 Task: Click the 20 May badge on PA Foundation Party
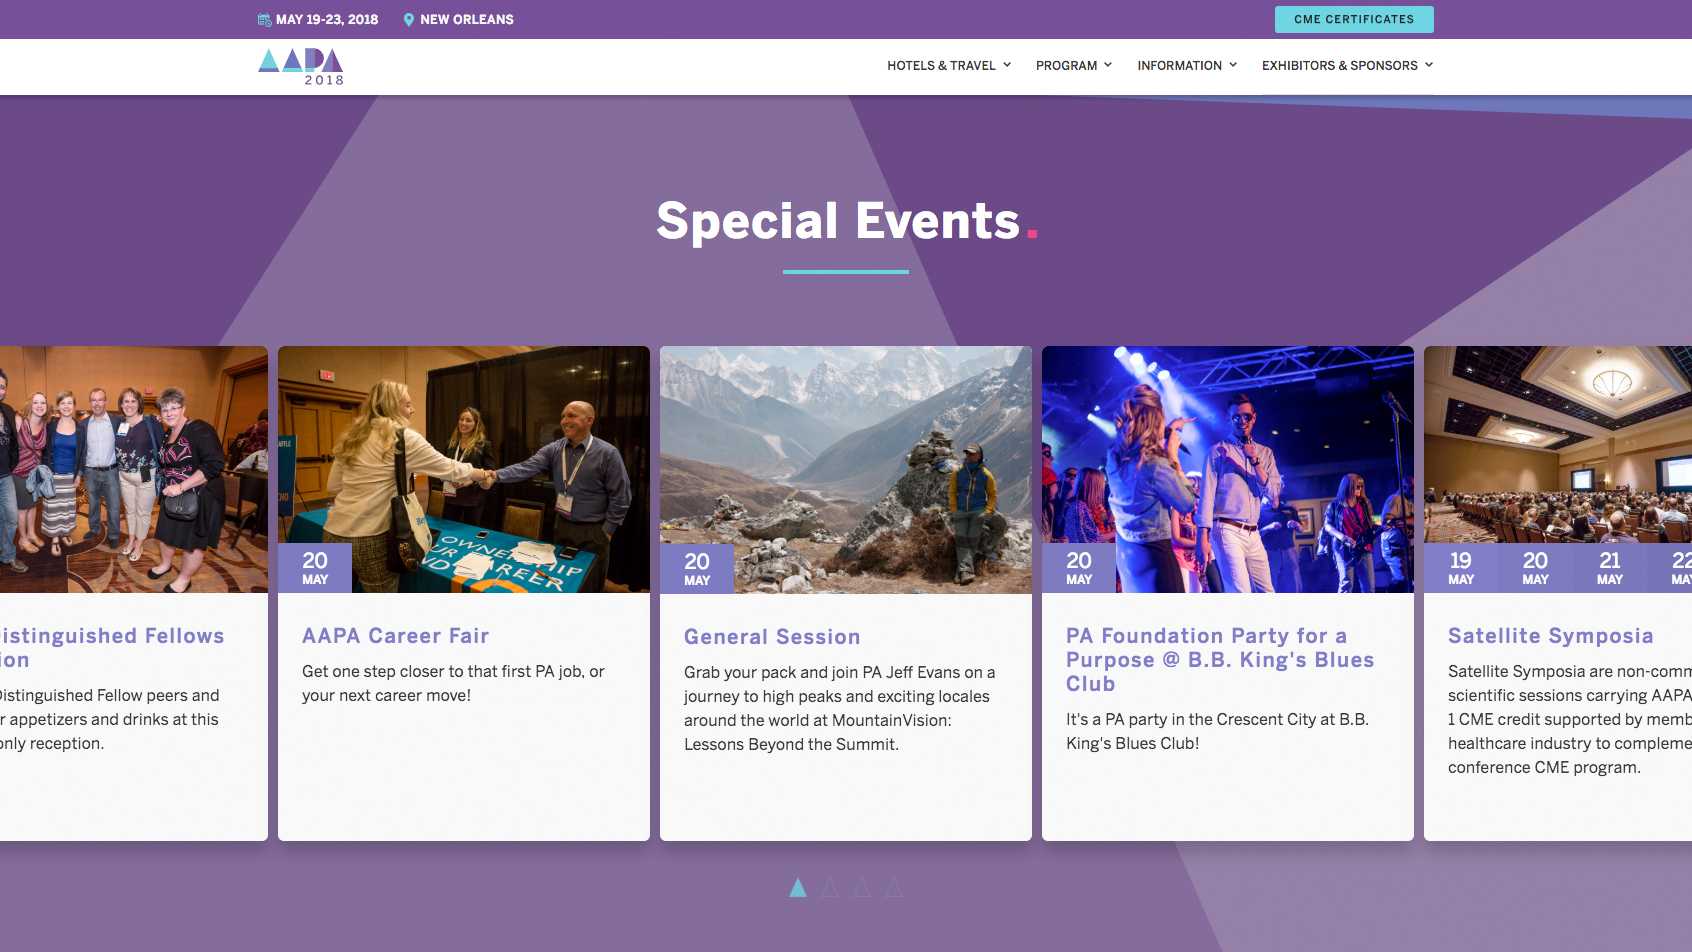1079,568
